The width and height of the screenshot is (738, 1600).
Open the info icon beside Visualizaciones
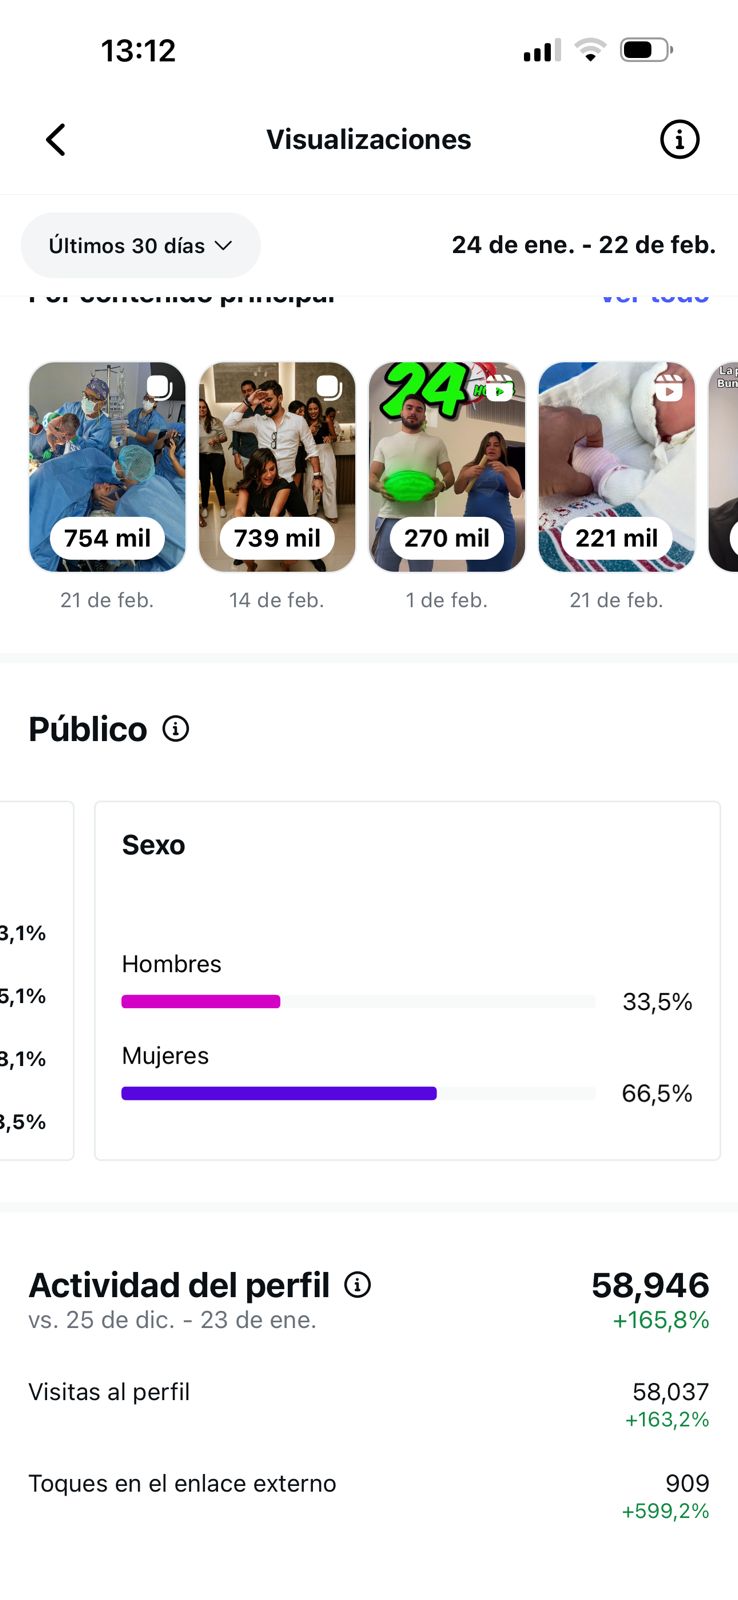point(679,140)
